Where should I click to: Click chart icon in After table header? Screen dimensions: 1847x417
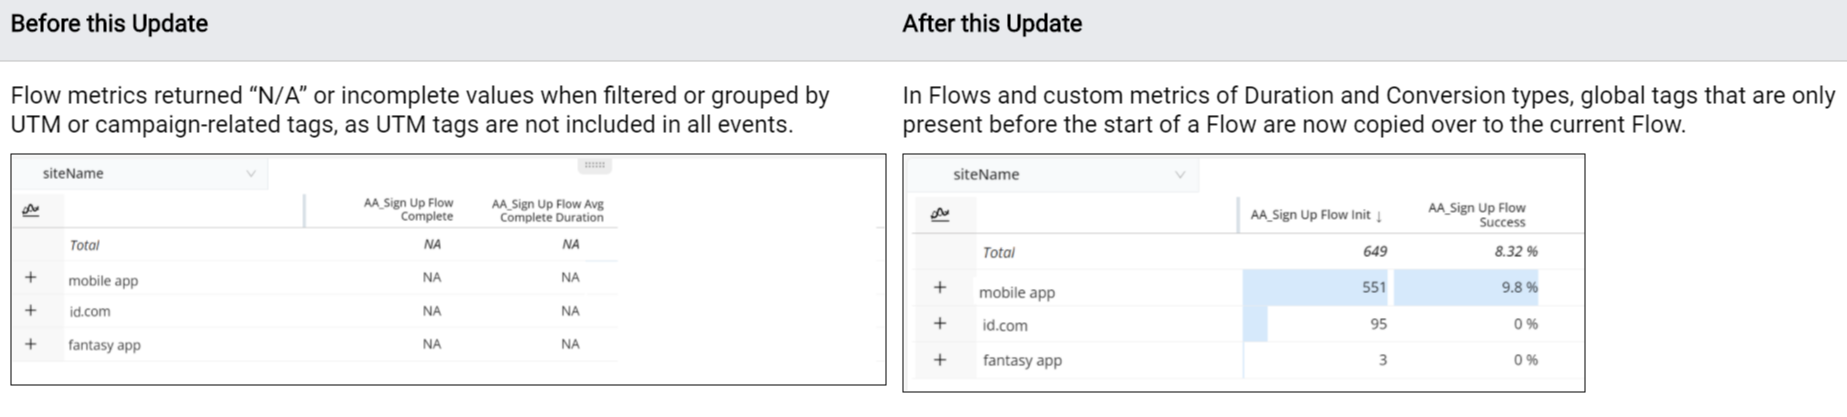click(x=940, y=214)
